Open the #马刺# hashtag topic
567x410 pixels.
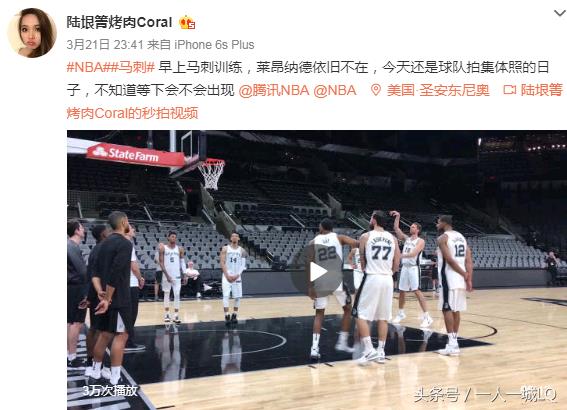point(133,67)
